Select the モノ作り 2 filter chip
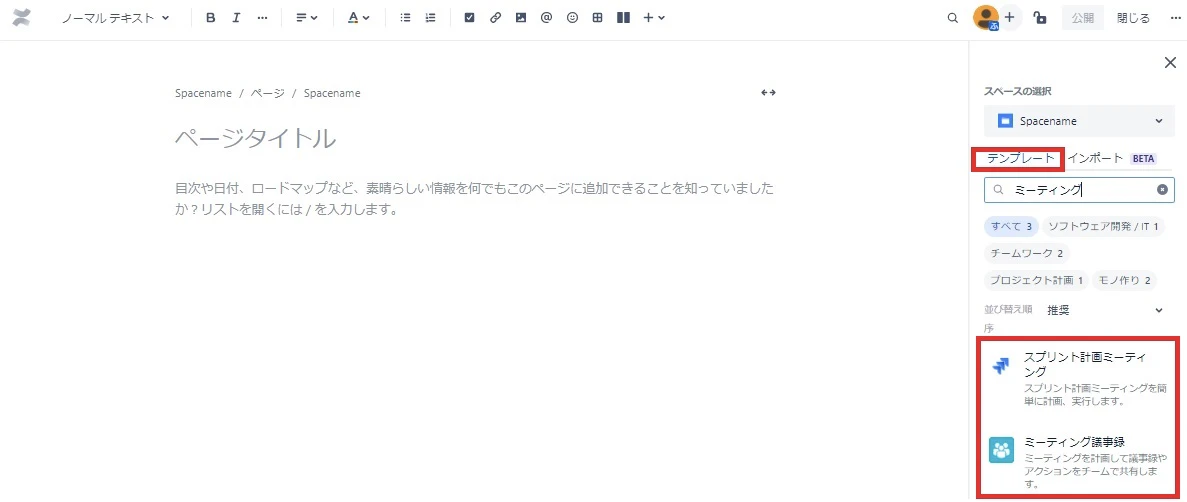 click(1125, 281)
